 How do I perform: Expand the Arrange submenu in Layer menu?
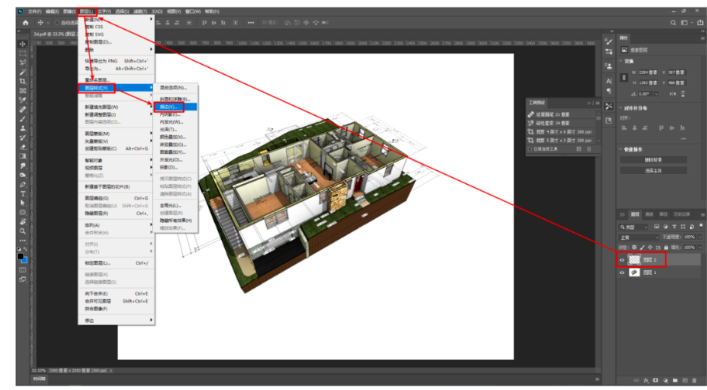click(x=117, y=225)
